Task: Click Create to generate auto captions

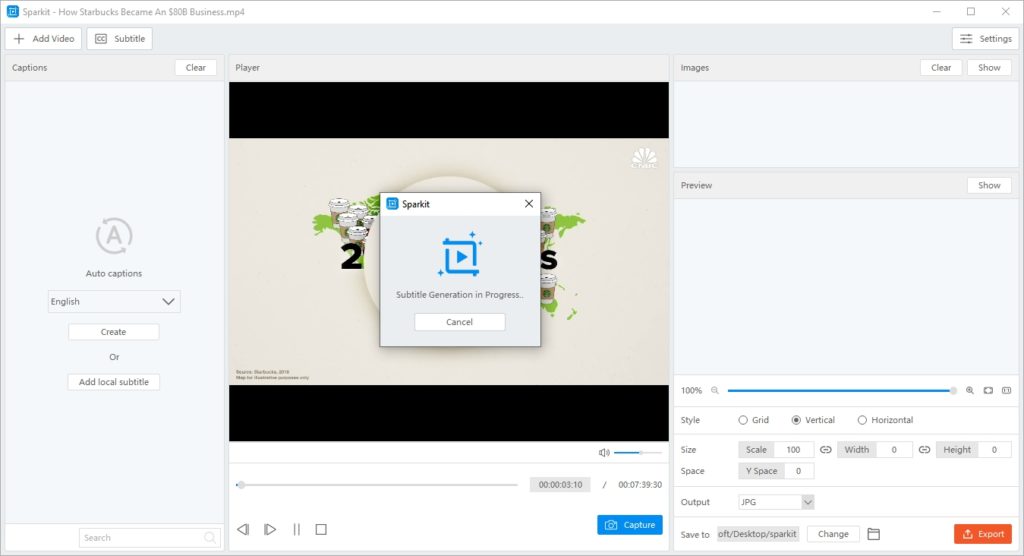Action: (114, 332)
